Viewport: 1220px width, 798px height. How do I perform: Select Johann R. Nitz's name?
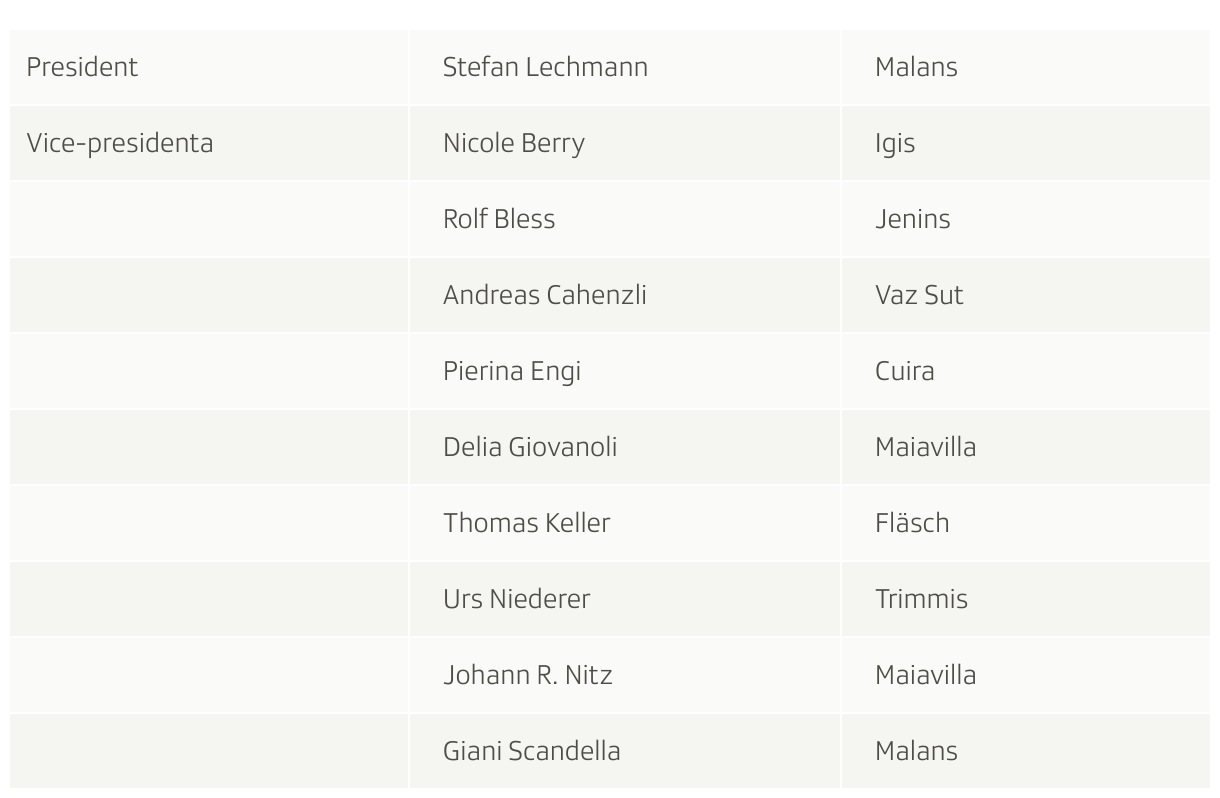(528, 675)
